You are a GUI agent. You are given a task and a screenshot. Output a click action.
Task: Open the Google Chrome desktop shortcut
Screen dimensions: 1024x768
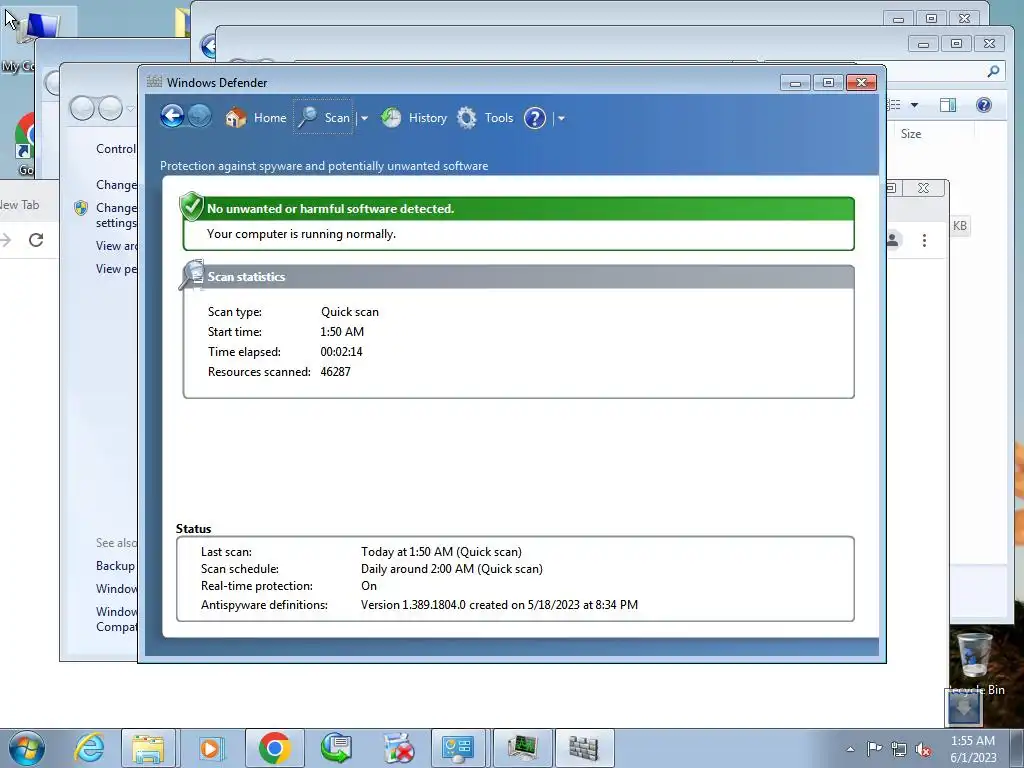tap(25, 145)
